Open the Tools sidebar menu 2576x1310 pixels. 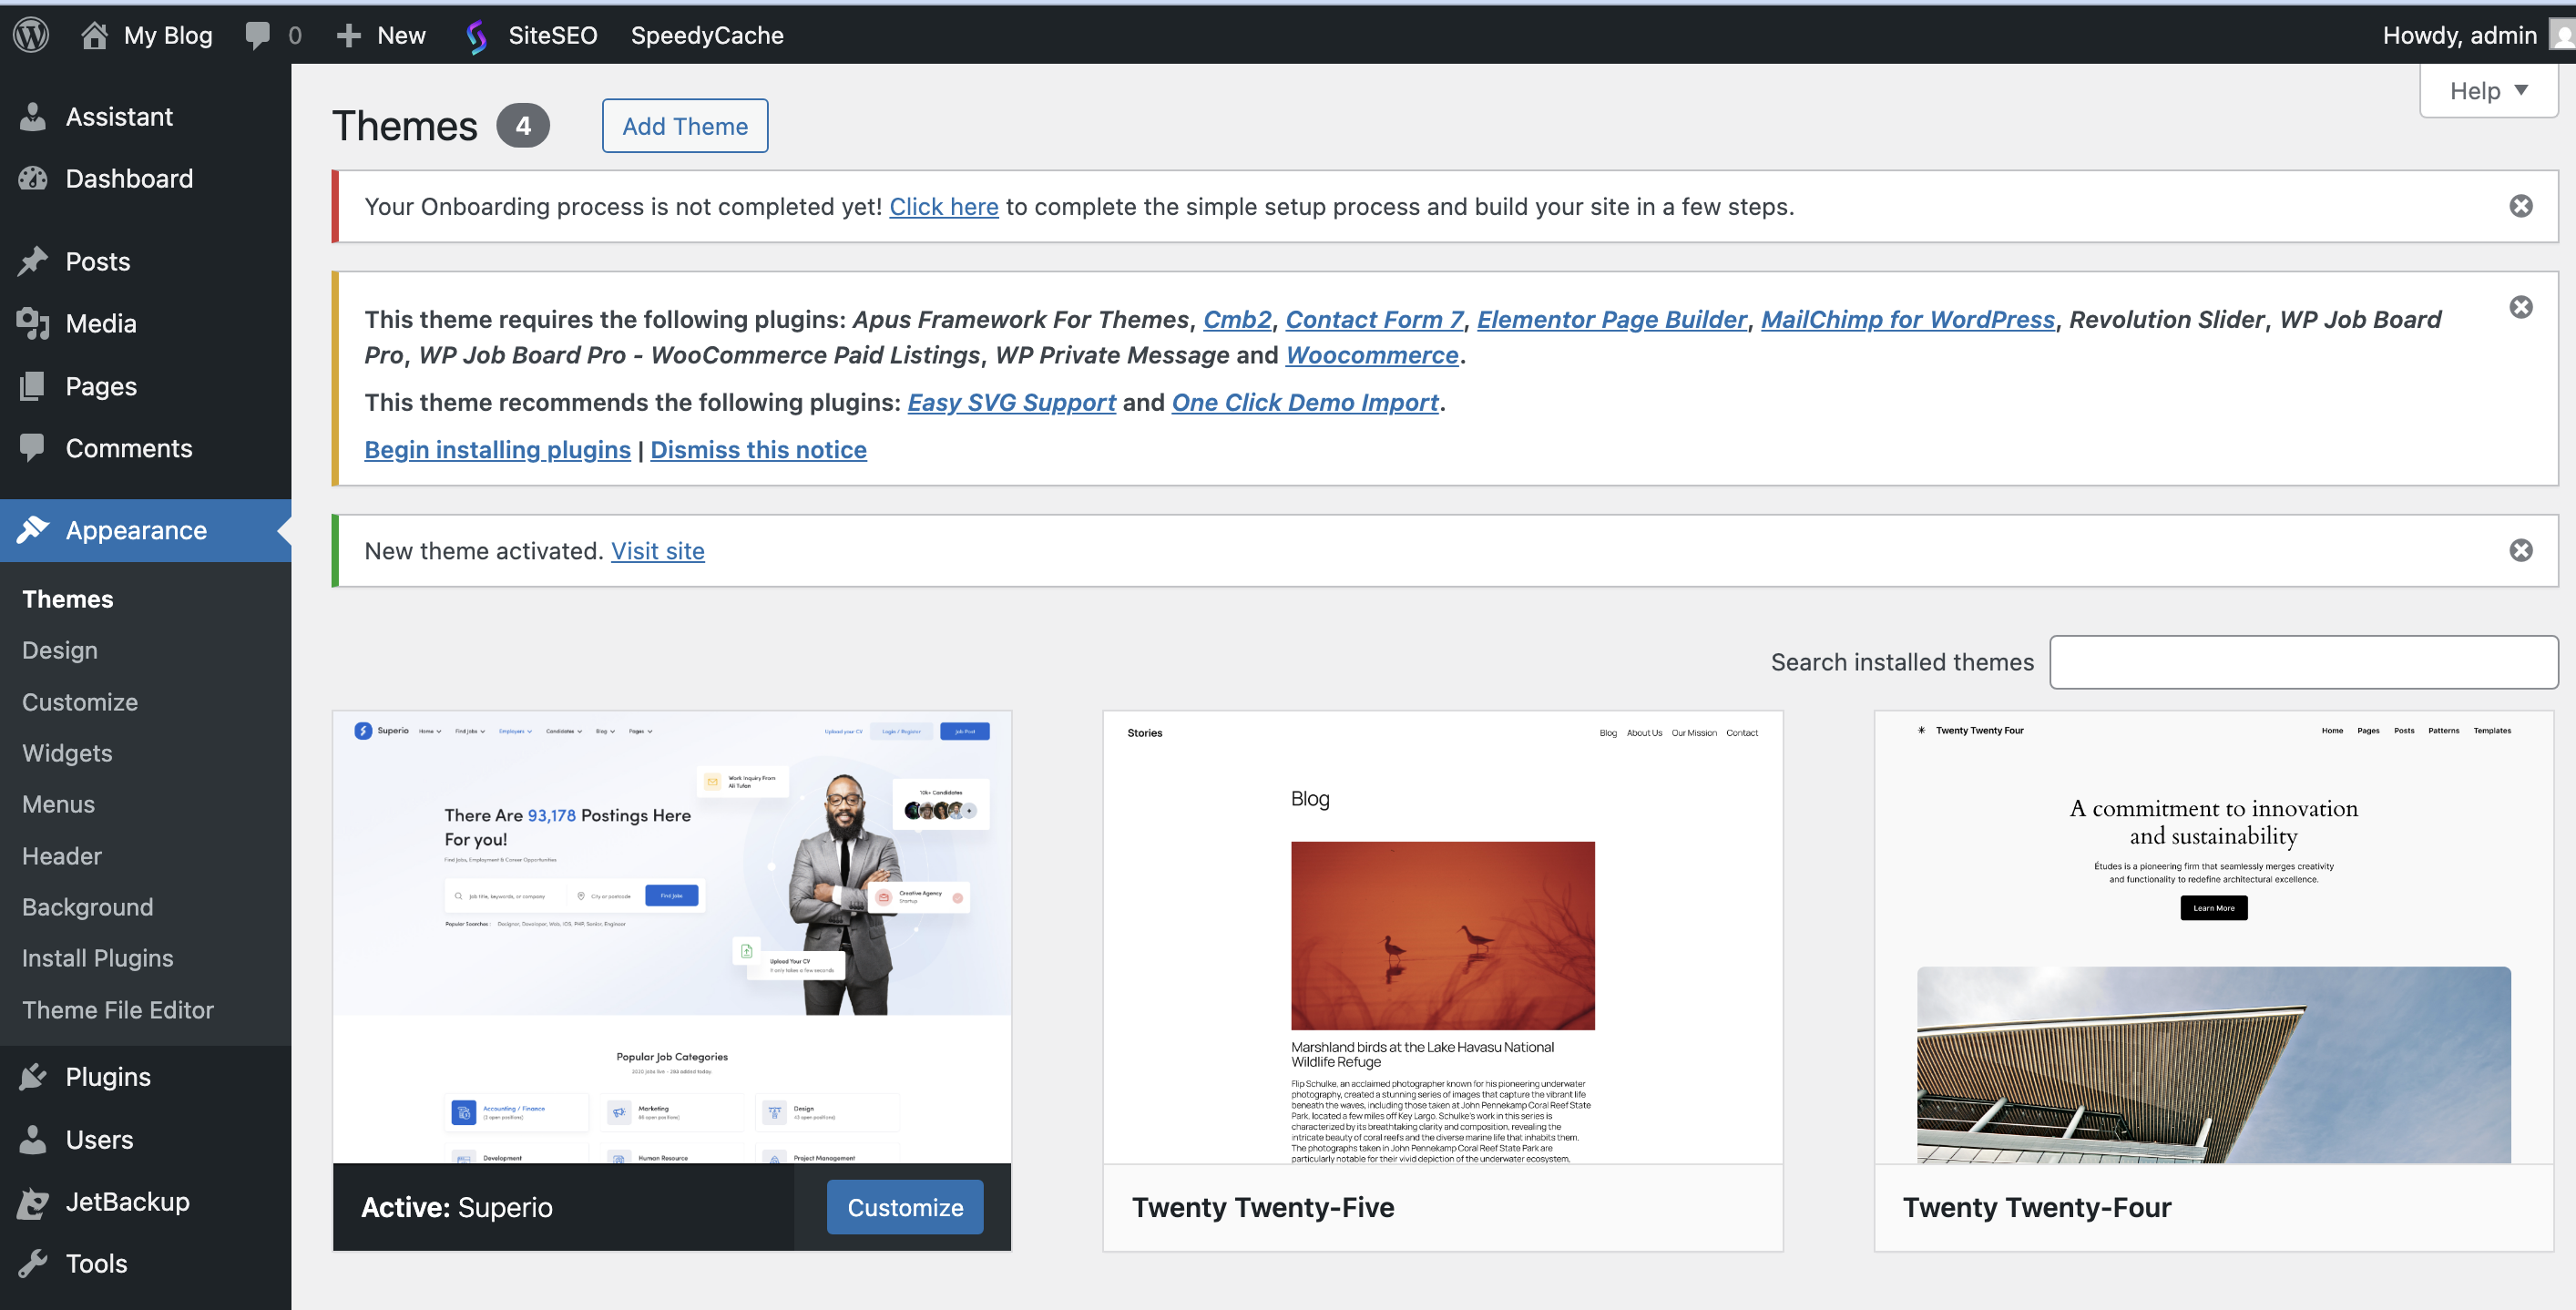96,1263
